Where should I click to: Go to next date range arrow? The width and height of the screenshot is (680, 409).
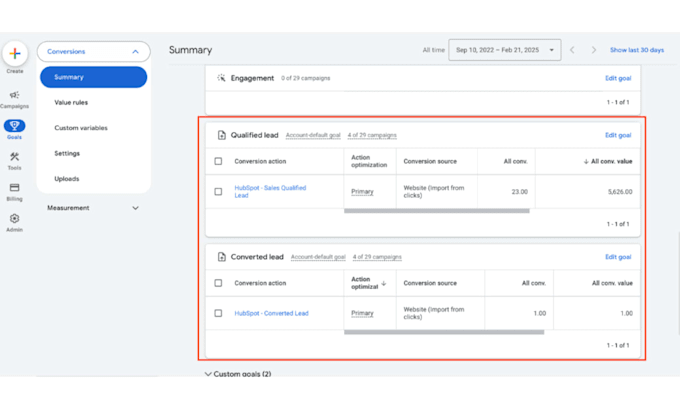coord(594,50)
